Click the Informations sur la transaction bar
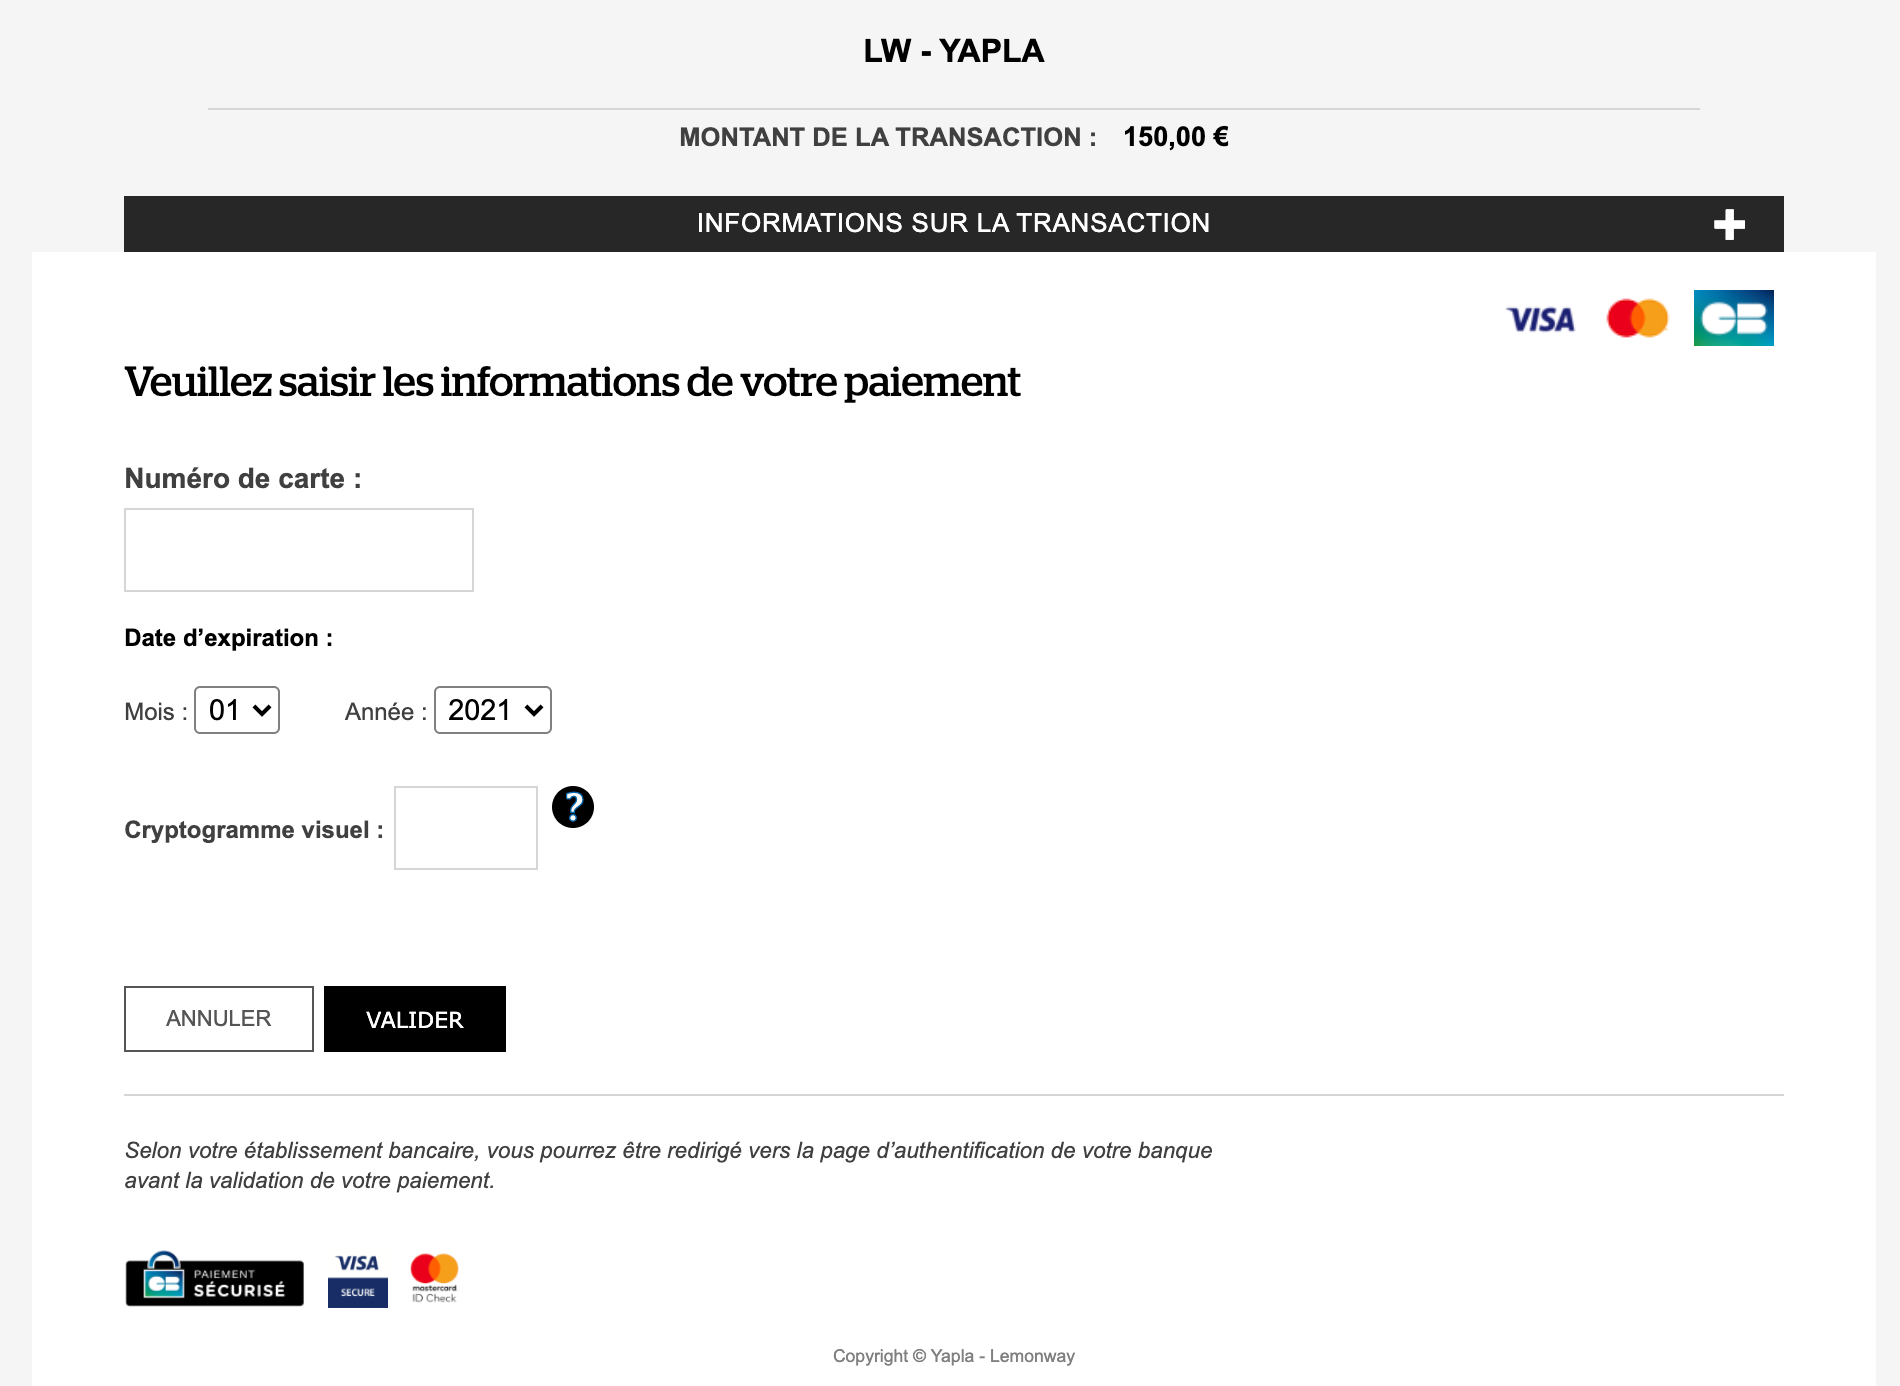The height and width of the screenshot is (1386, 1900). [x=954, y=224]
